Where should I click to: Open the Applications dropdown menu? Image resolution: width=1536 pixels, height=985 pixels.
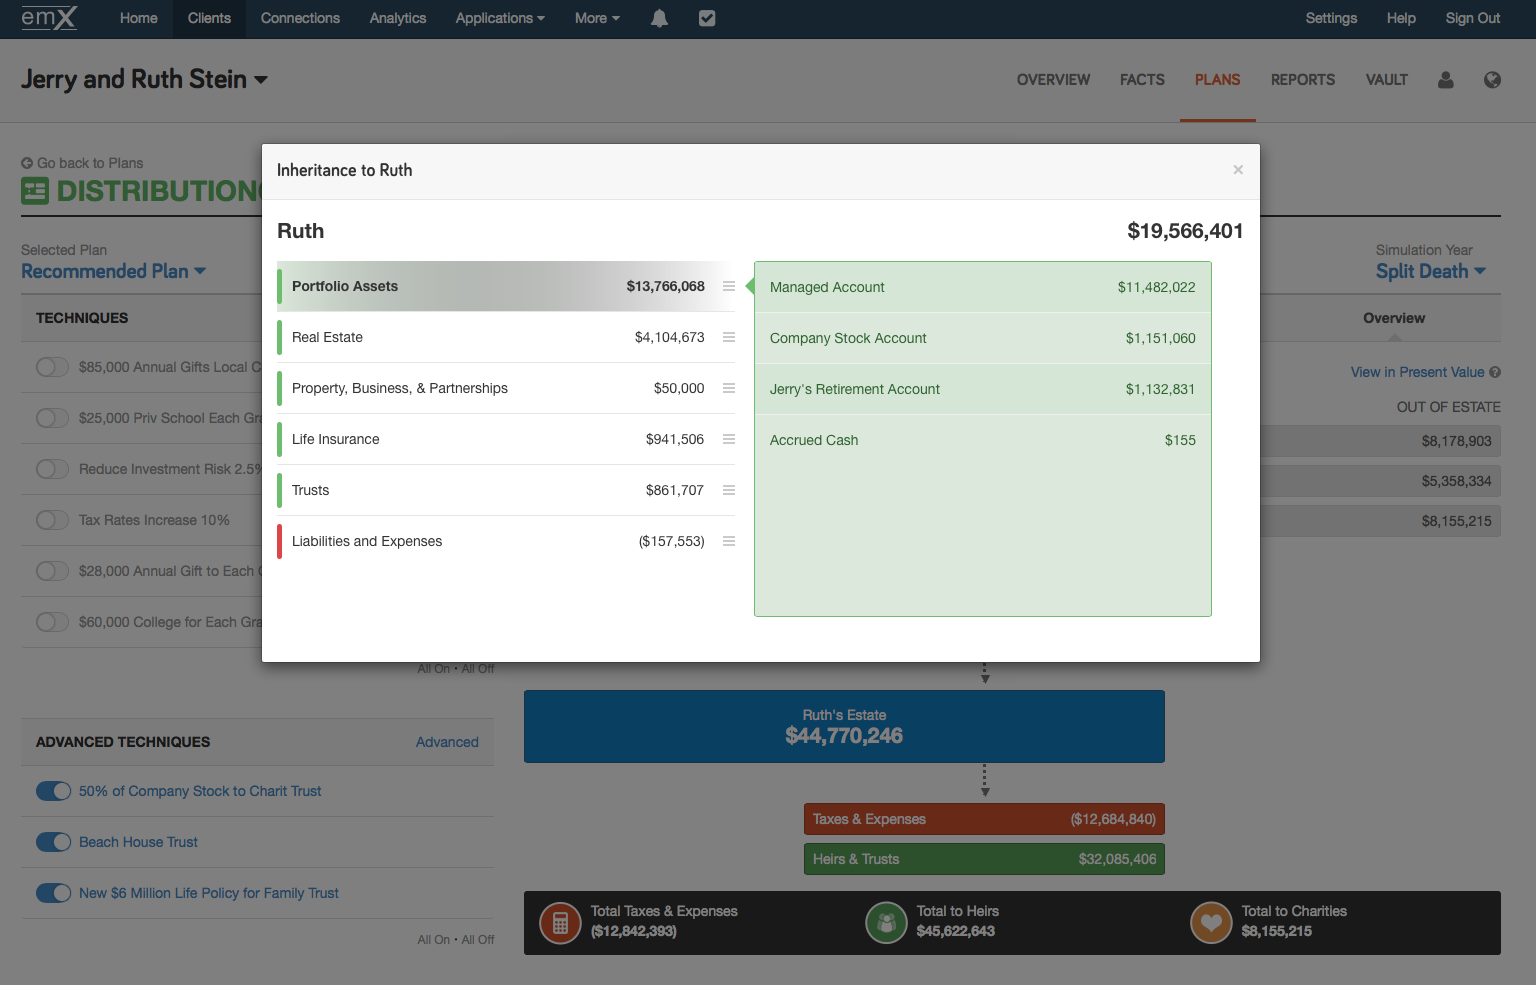[x=500, y=18]
